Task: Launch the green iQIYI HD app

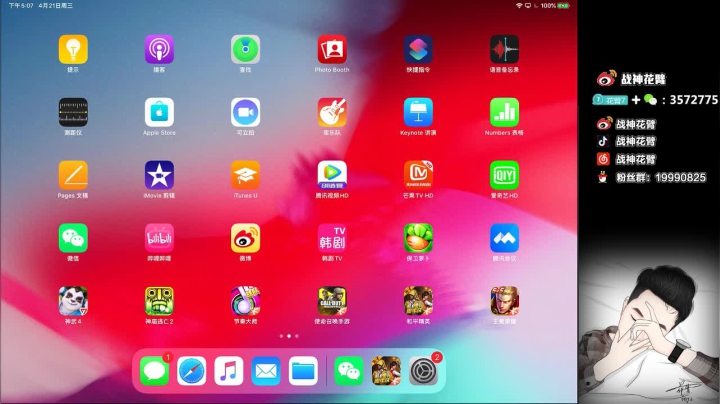Action: click(505, 175)
